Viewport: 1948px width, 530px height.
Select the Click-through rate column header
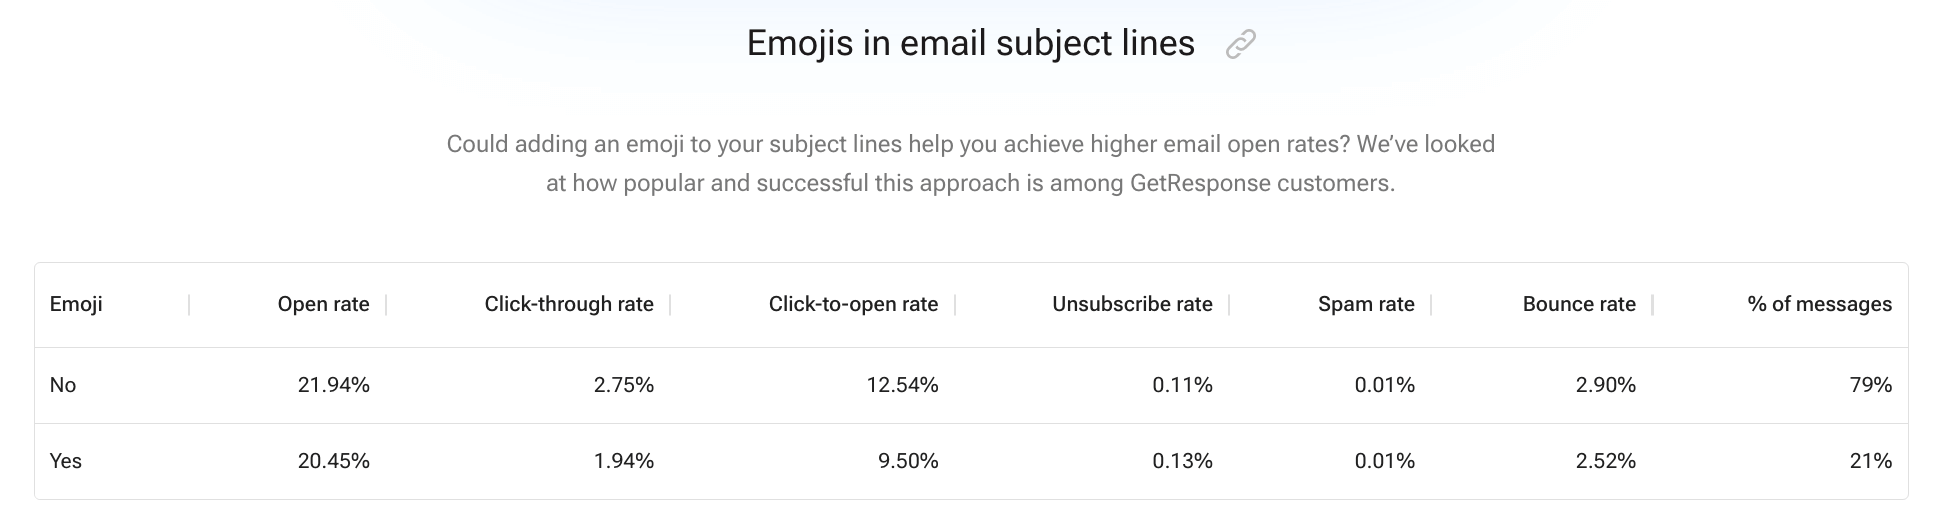(568, 304)
